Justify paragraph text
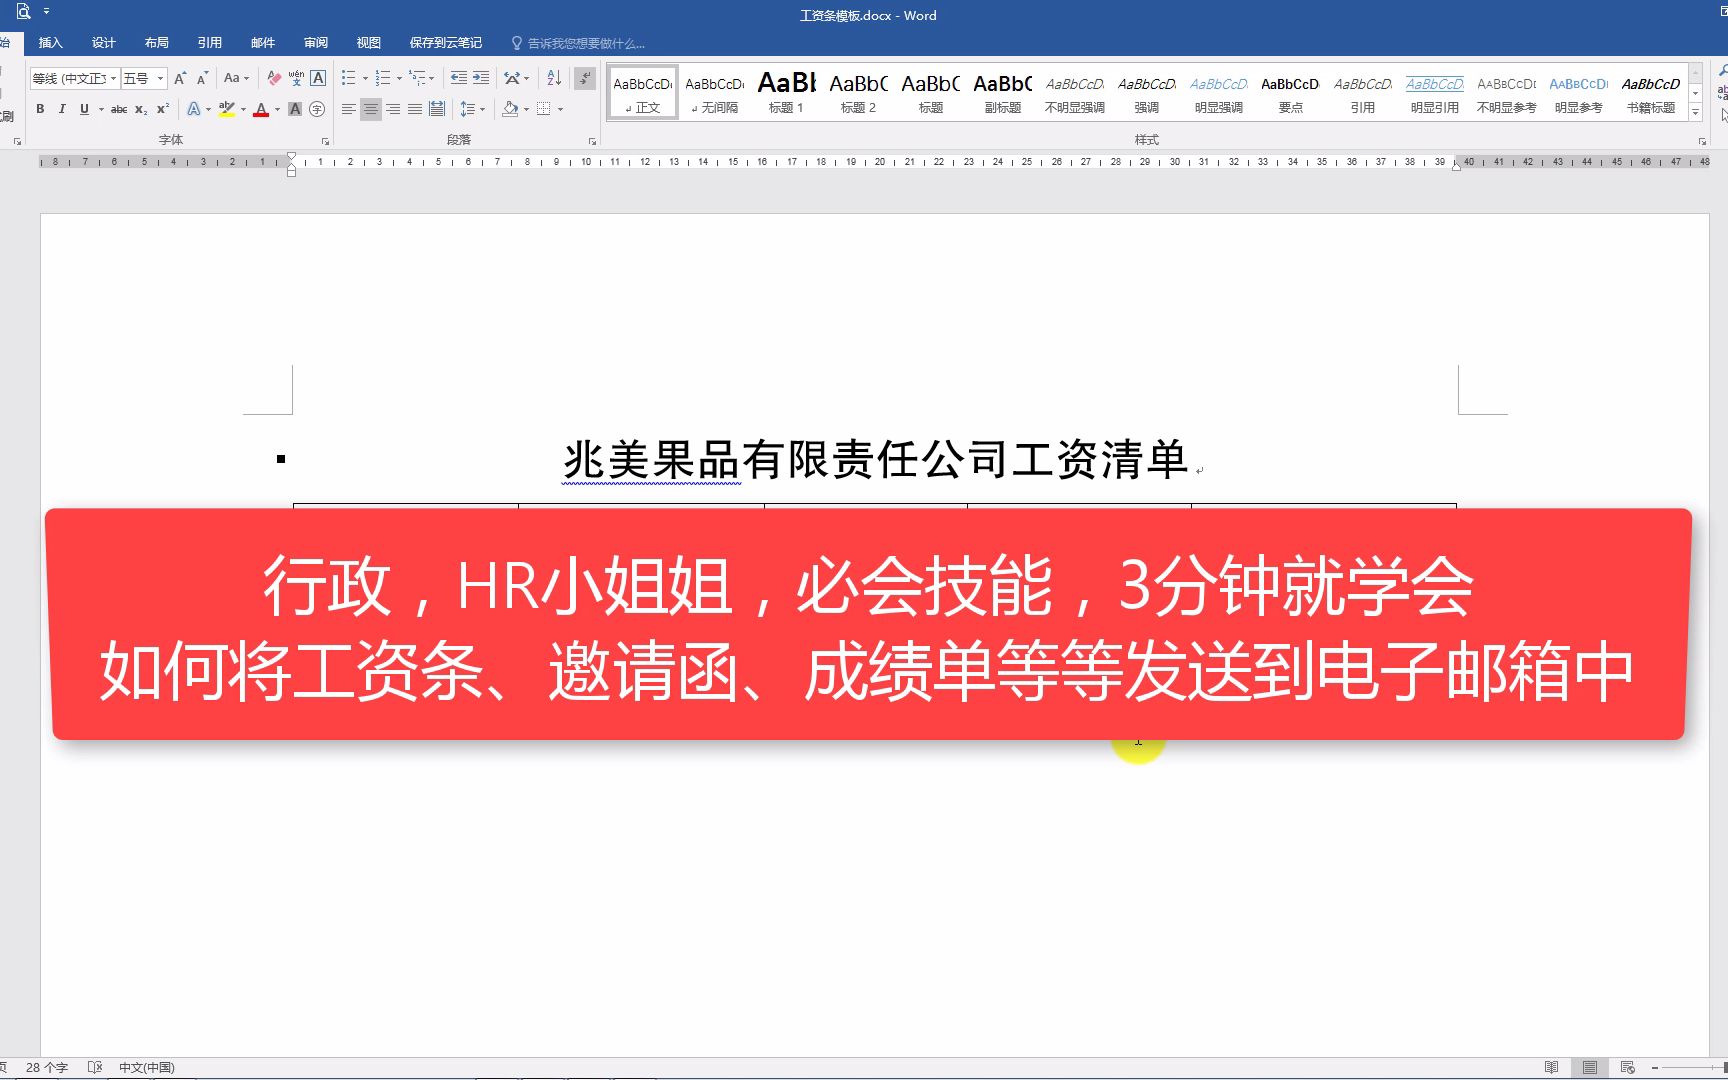 point(415,109)
